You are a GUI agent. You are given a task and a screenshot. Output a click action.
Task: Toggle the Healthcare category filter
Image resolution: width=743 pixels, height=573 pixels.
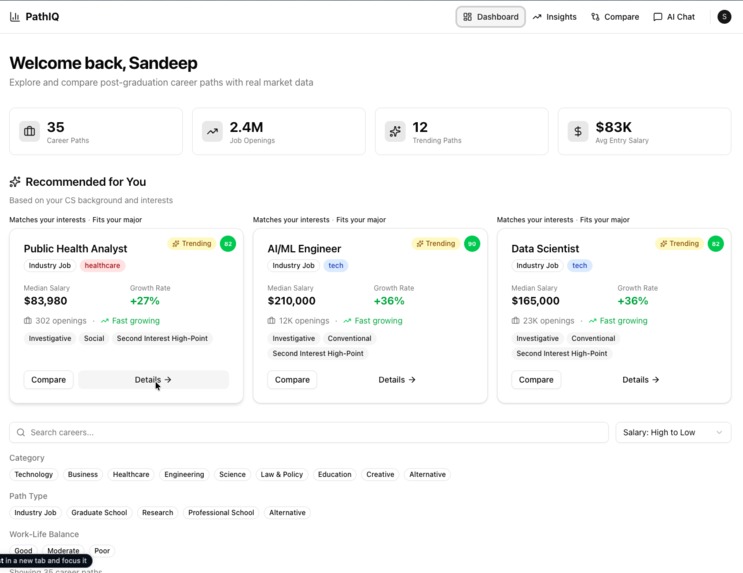tap(131, 475)
